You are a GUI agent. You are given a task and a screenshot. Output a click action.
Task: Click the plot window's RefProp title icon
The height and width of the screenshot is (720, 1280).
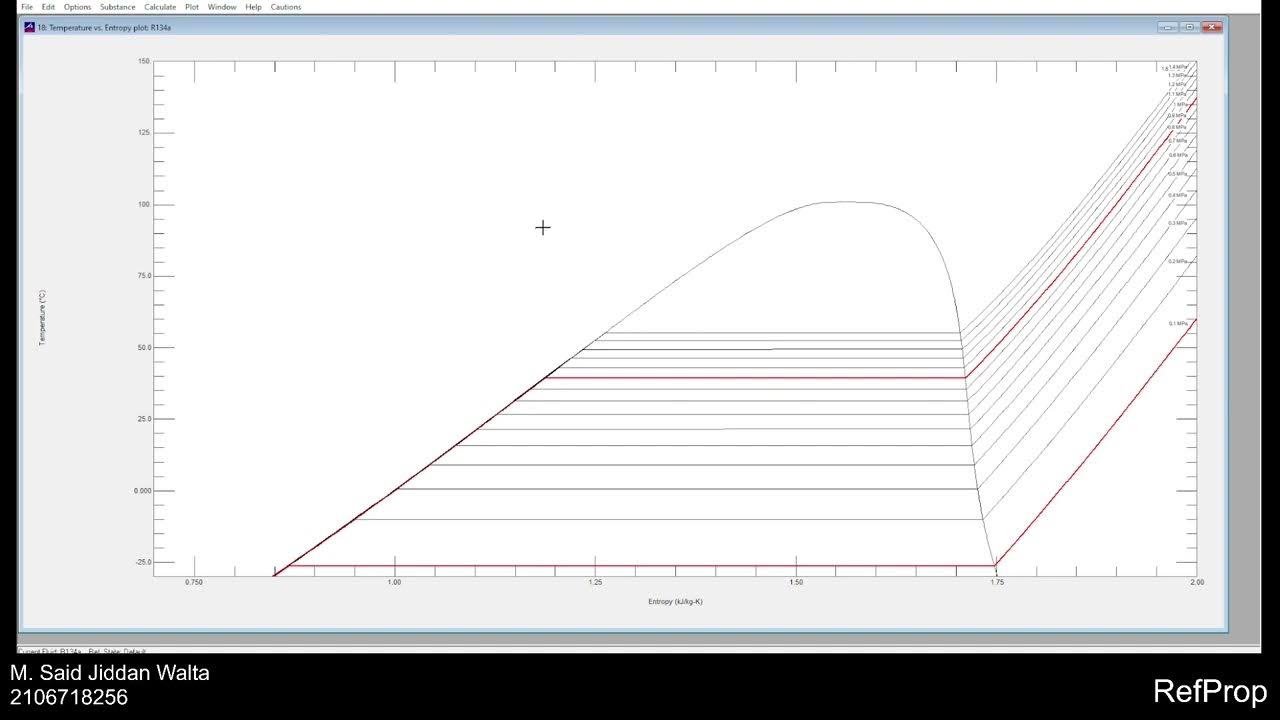(x=29, y=27)
